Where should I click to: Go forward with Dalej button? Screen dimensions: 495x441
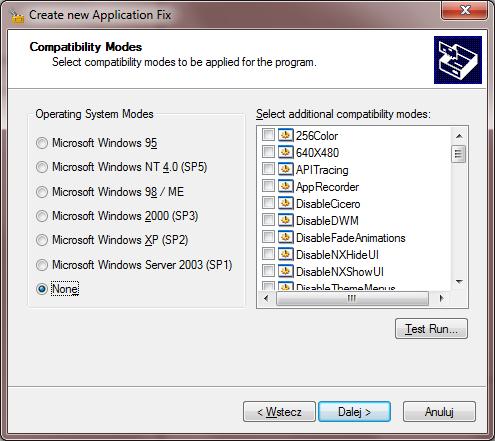(354, 412)
